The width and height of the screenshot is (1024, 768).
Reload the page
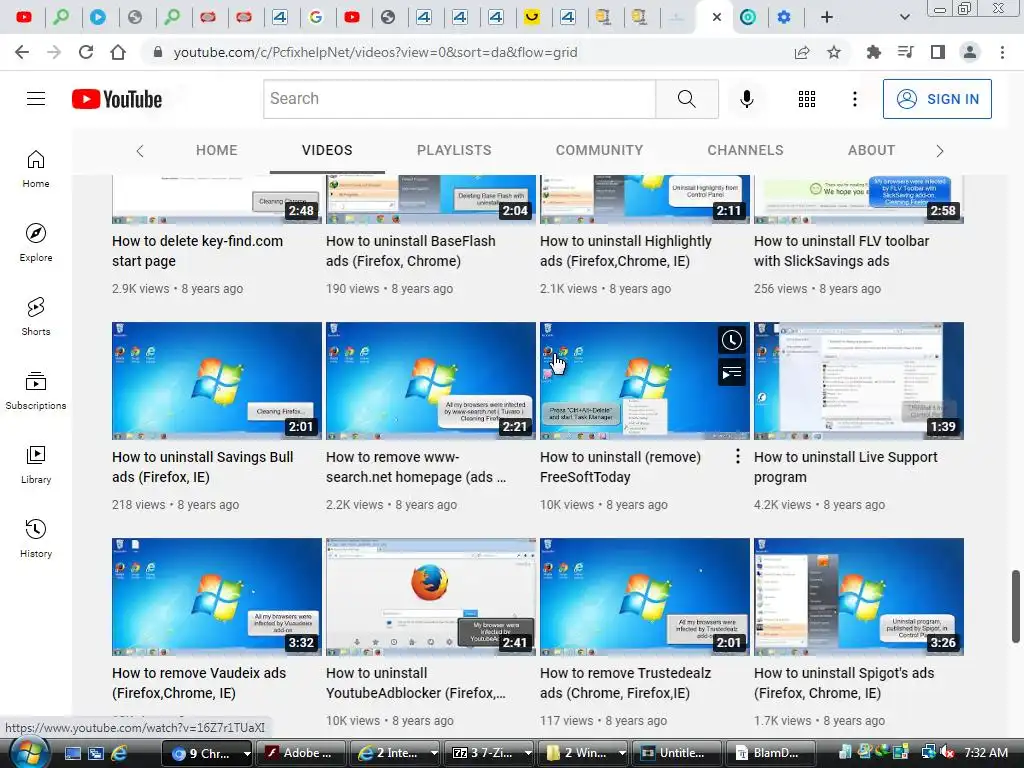[86, 52]
